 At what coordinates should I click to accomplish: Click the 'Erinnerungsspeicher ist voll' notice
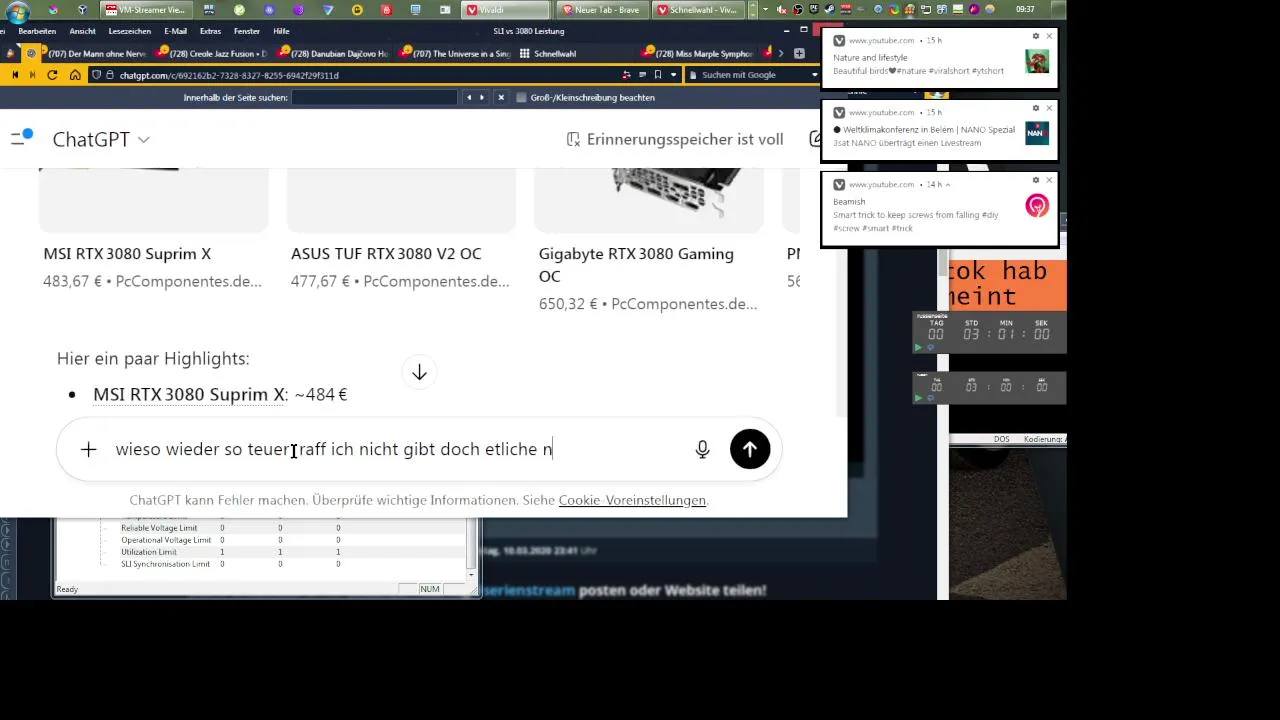click(x=675, y=139)
